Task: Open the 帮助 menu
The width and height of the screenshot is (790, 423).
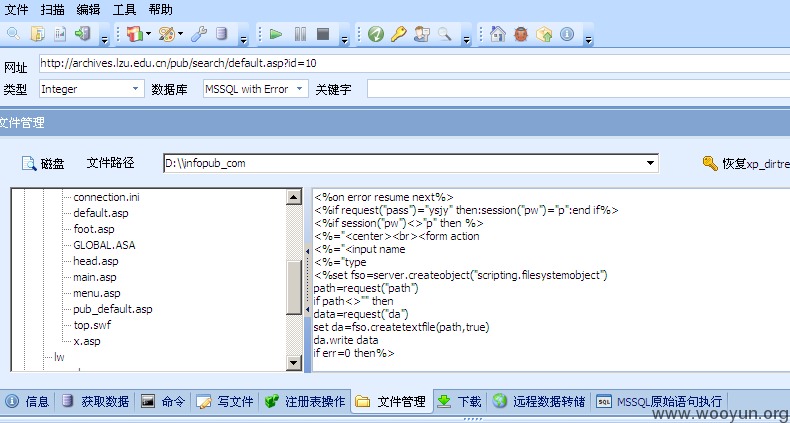Action: tap(161, 10)
